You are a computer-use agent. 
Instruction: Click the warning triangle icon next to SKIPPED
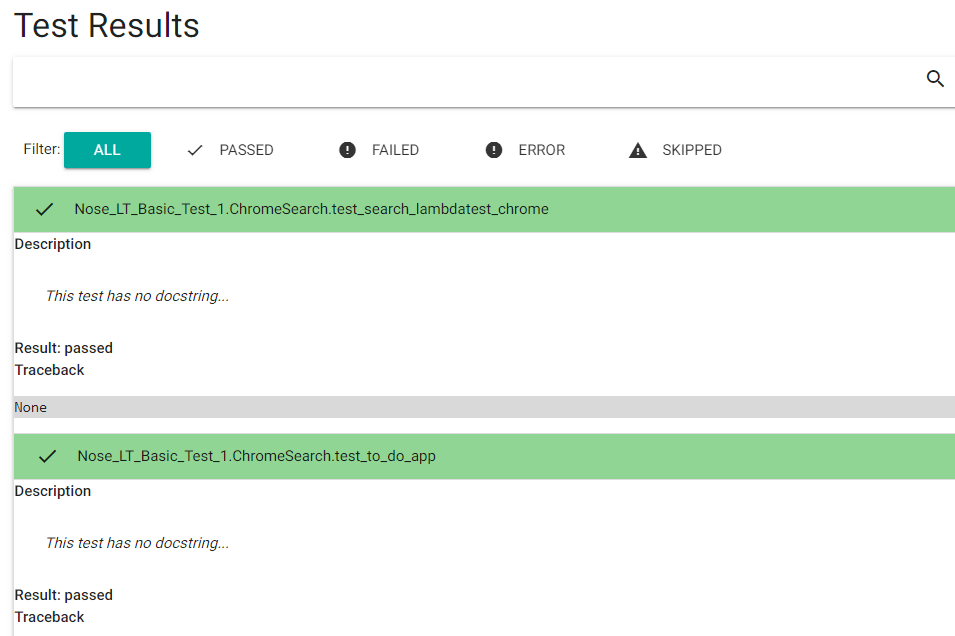637,149
